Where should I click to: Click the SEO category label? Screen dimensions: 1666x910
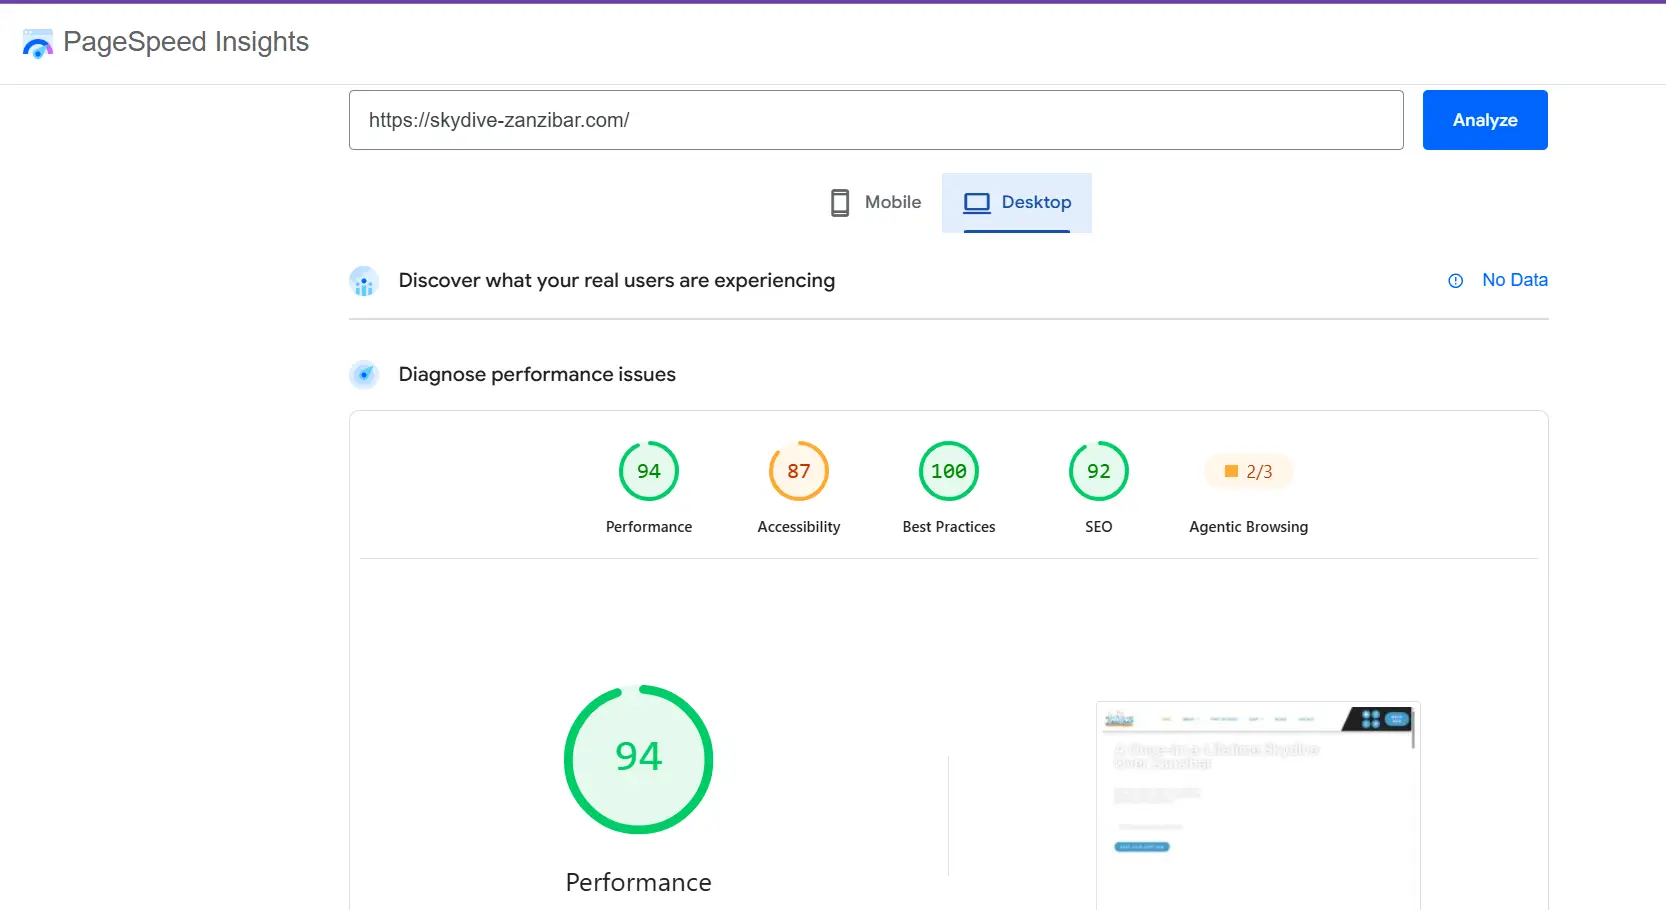pos(1099,527)
